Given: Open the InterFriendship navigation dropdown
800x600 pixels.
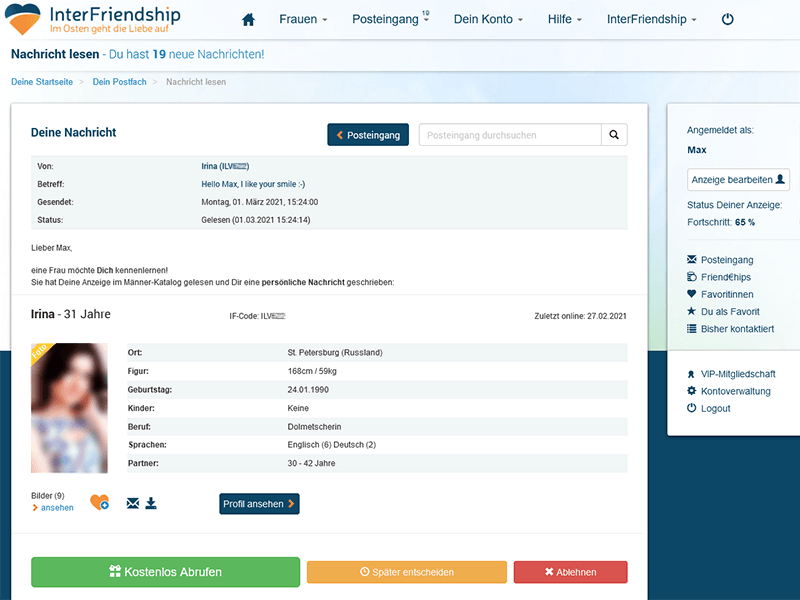Looking at the screenshot, I should pyautogui.click(x=654, y=20).
